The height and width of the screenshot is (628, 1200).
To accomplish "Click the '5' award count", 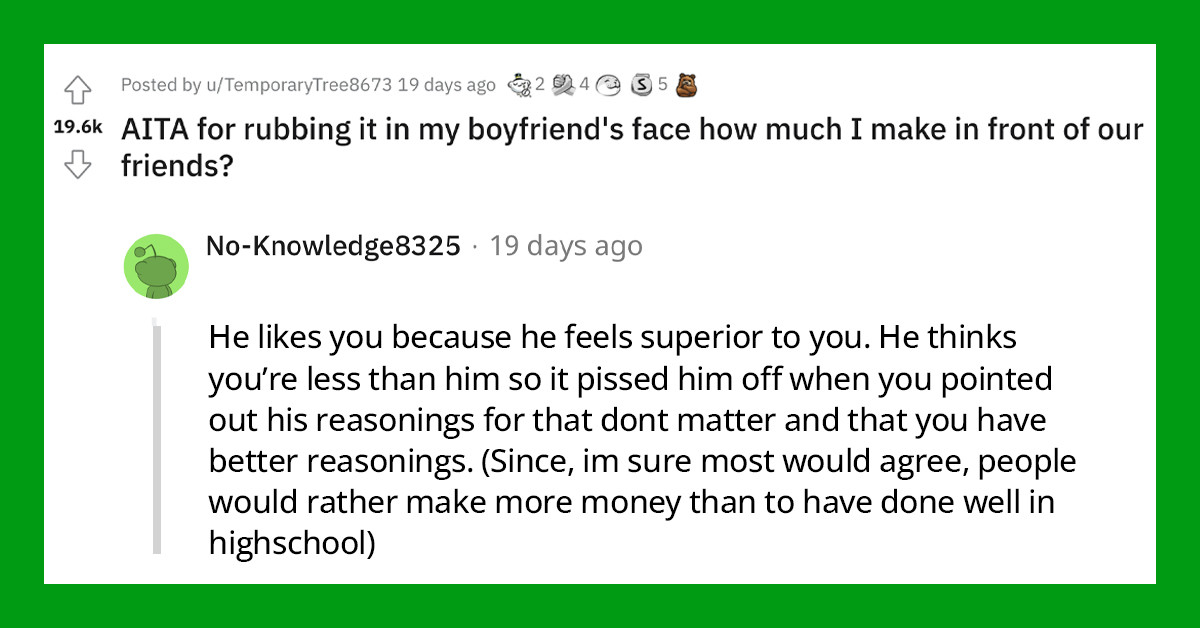I will (x=660, y=85).
